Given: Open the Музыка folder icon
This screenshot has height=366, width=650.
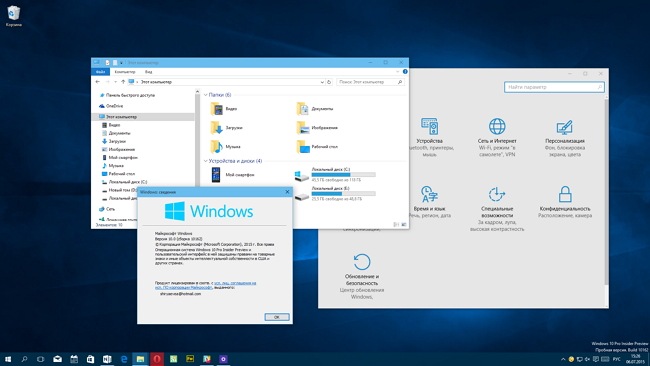Looking at the screenshot, I should click(217, 147).
